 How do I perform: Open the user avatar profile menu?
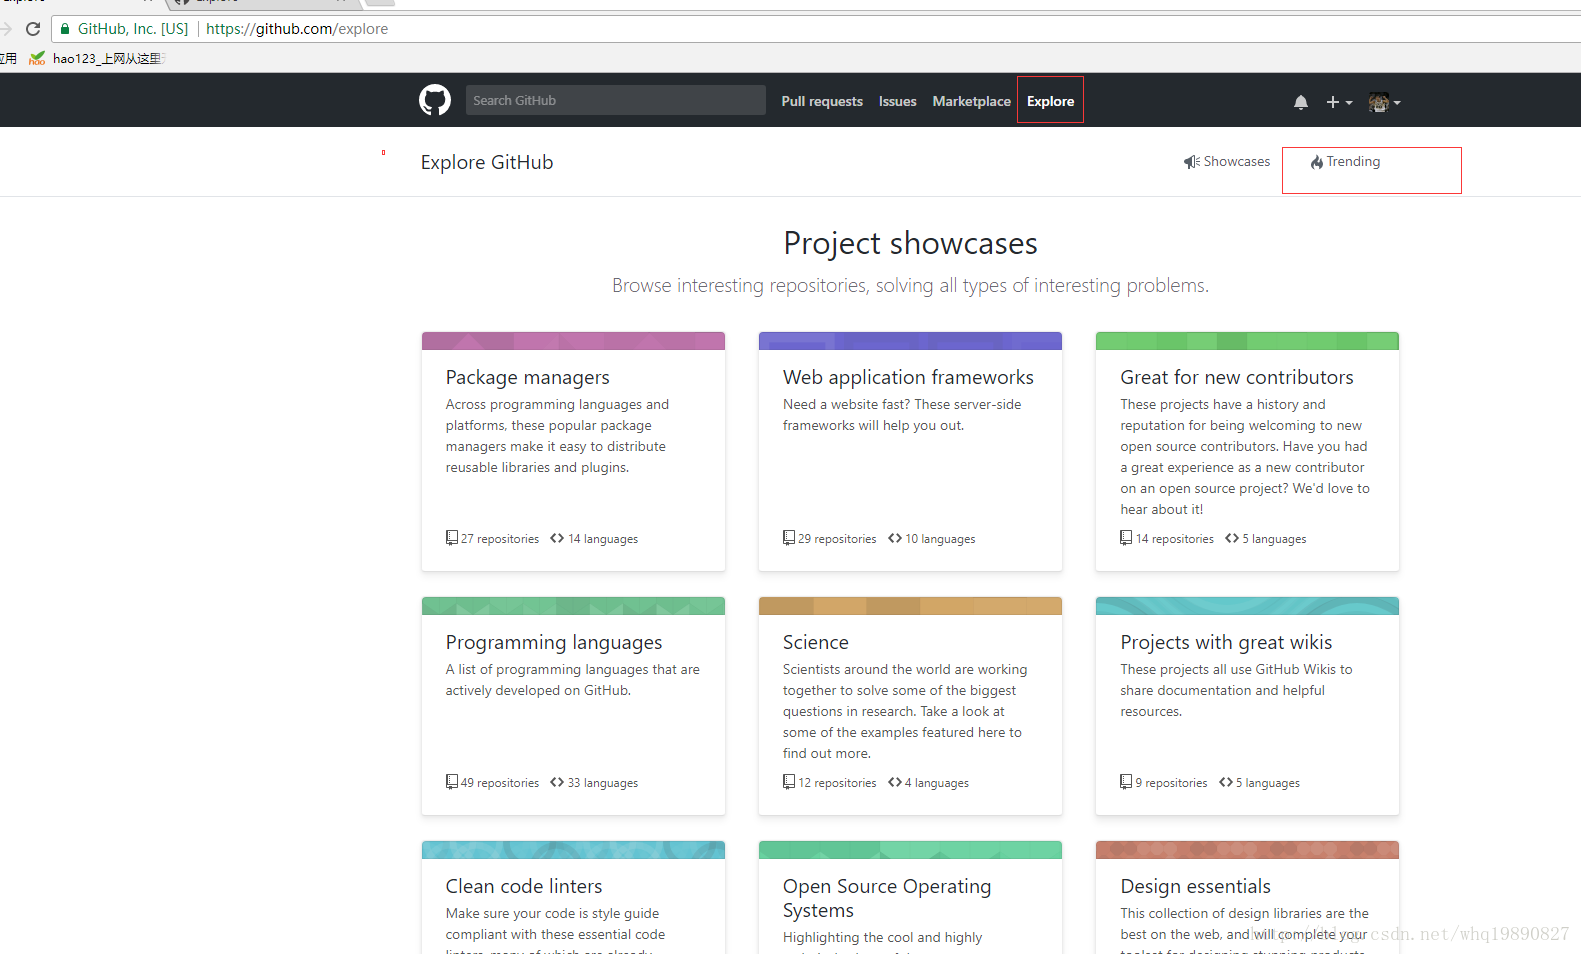click(x=1385, y=102)
